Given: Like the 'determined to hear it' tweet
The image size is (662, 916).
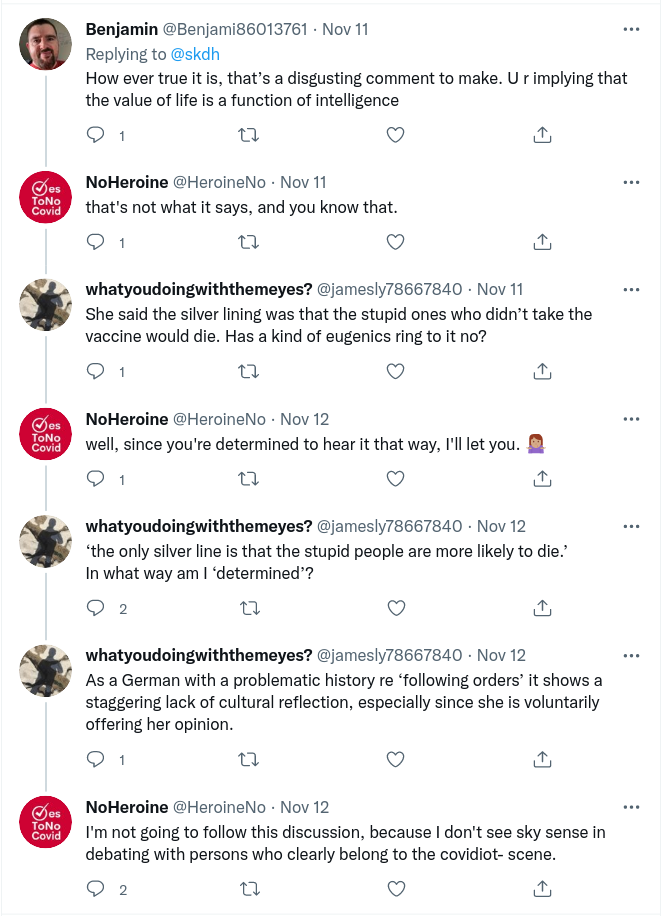Looking at the screenshot, I should pyautogui.click(x=395, y=479).
